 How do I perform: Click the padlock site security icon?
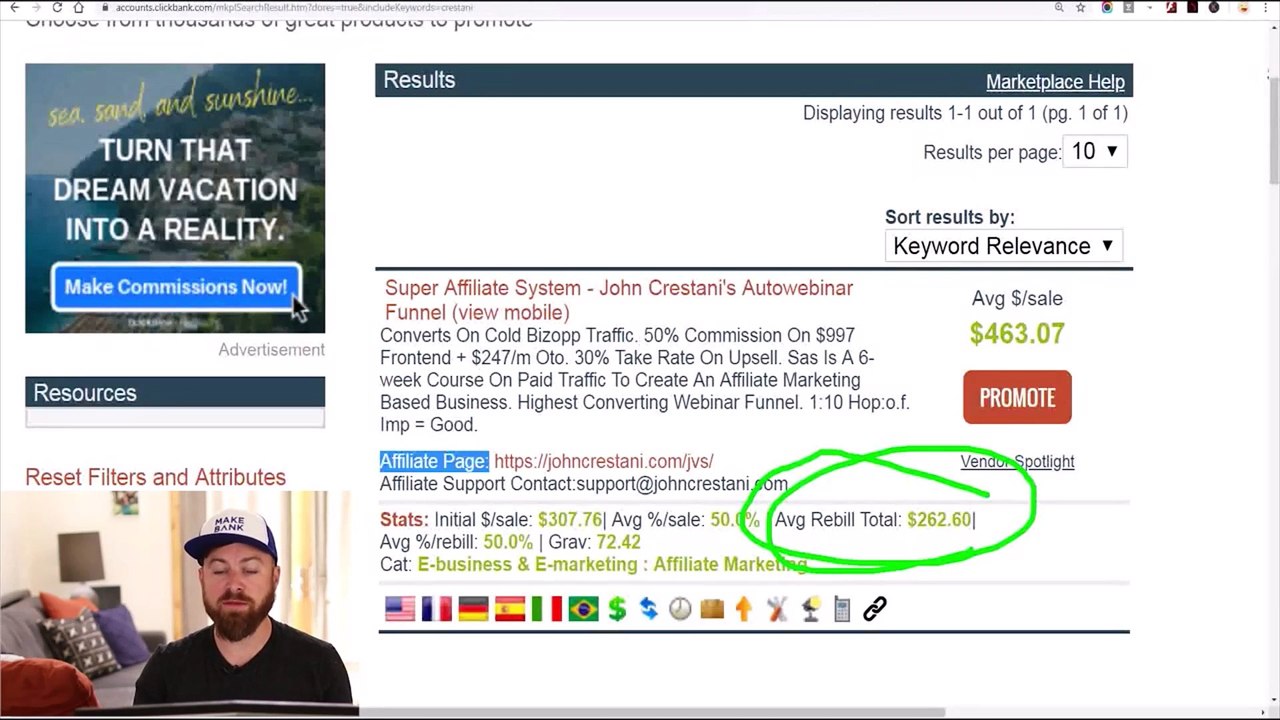click(105, 7)
